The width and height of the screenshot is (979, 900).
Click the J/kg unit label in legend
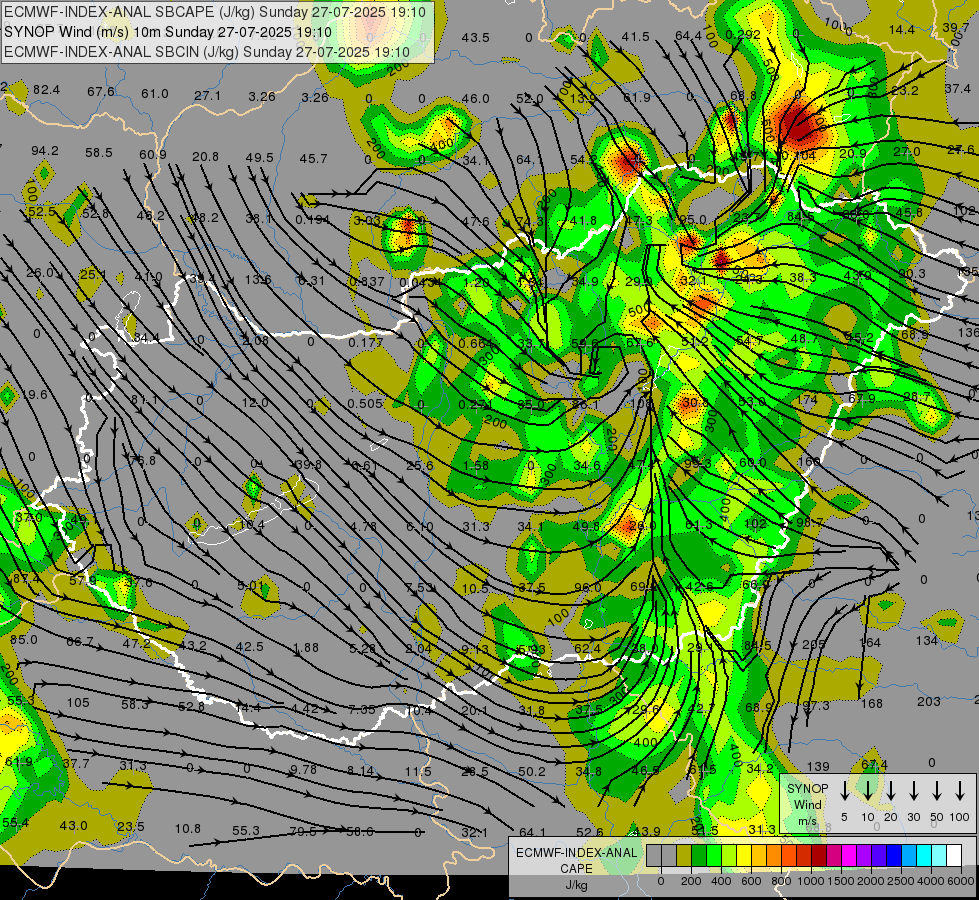pyautogui.click(x=576, y=885)
